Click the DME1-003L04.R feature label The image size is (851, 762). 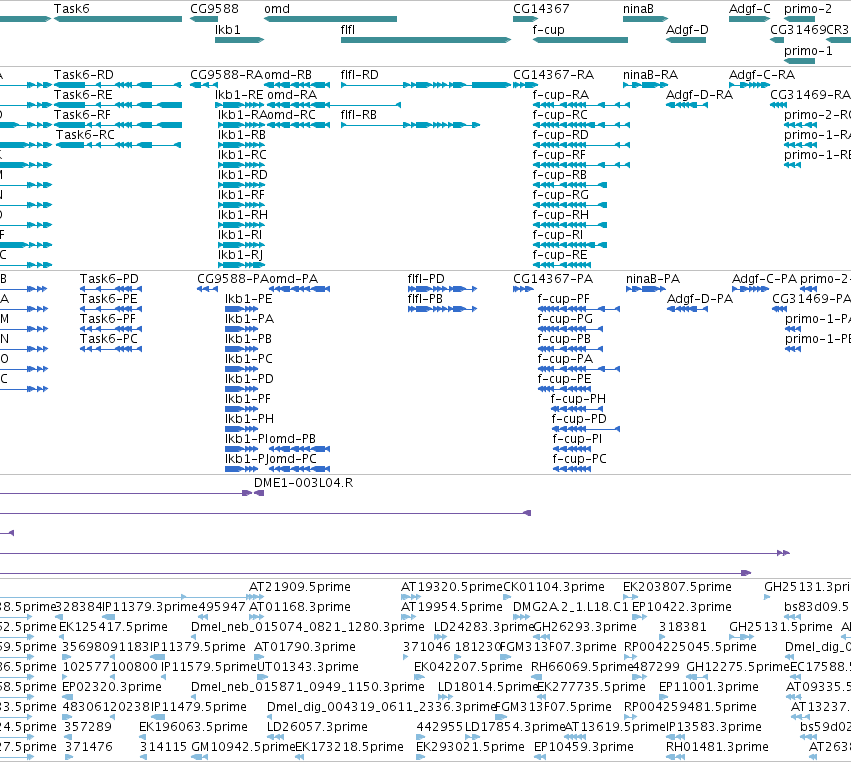click(303, 483)
